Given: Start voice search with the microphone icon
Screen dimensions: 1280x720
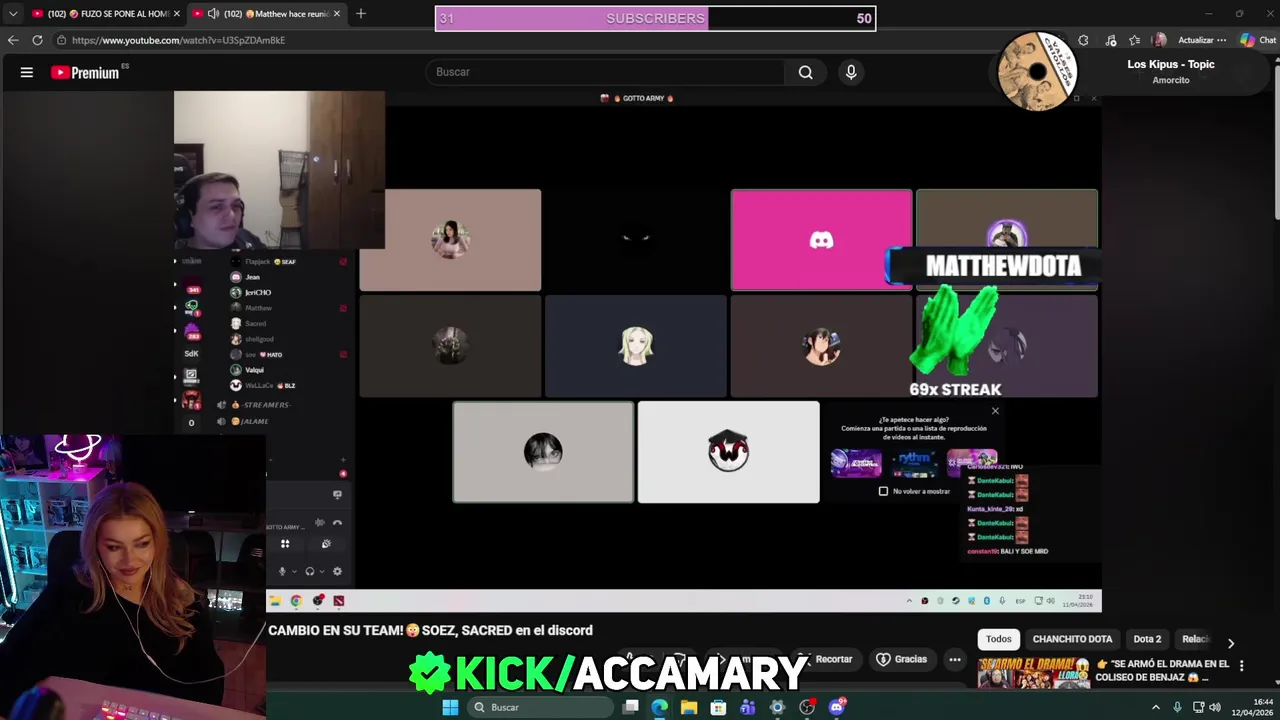Looking at the screenshot, I should pos(851,72).
